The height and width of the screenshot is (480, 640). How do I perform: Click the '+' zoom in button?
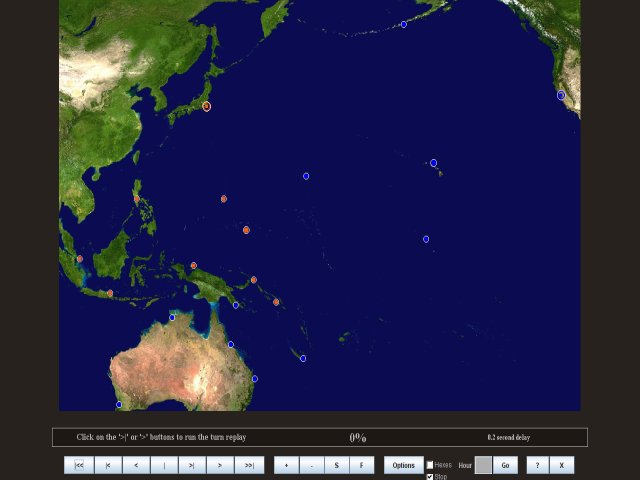pos(286,465)
